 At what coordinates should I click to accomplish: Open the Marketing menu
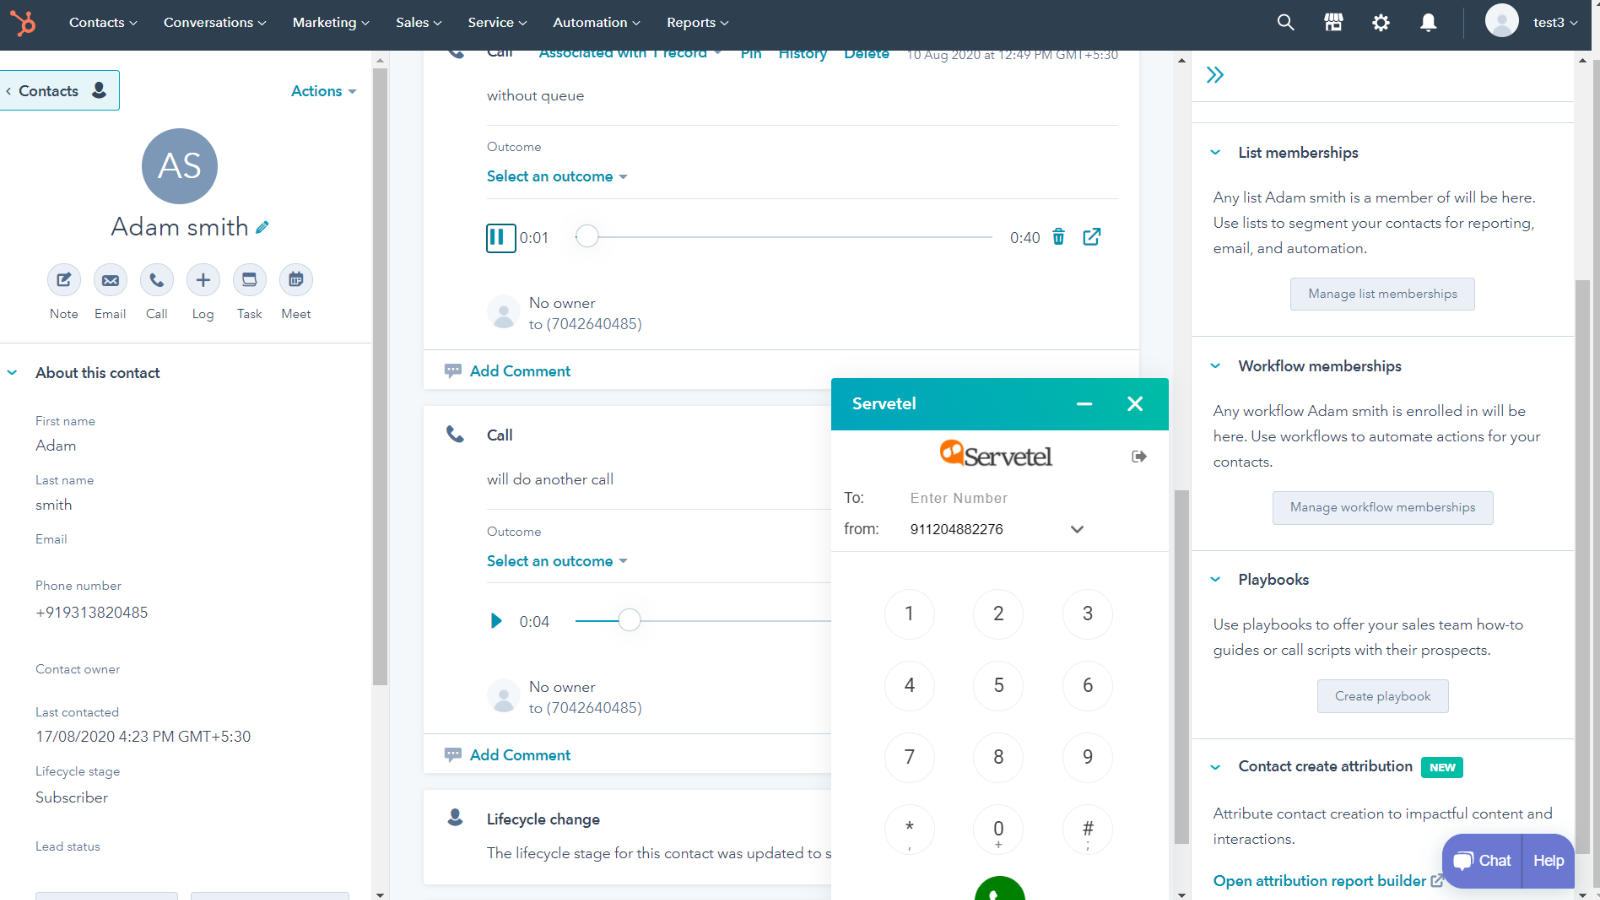coord(331,22)
